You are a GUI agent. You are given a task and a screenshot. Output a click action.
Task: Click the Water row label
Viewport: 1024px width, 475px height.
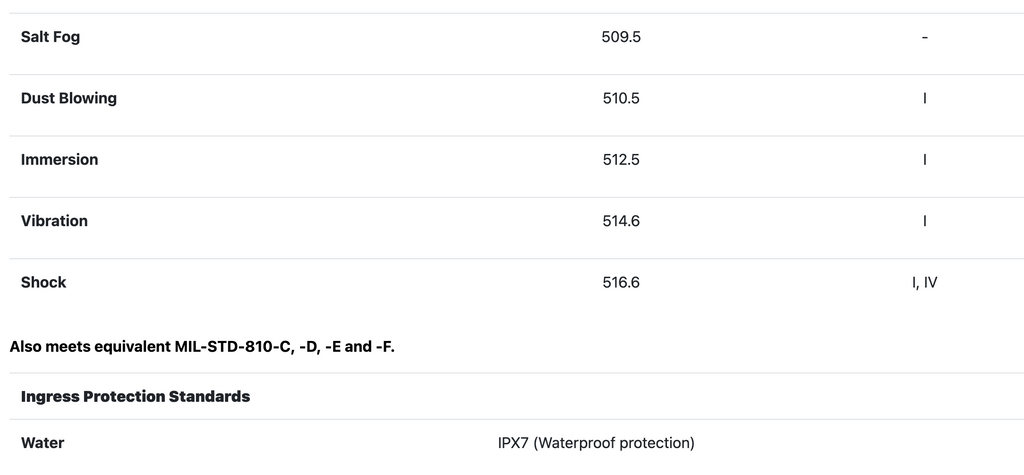[42, 442]
